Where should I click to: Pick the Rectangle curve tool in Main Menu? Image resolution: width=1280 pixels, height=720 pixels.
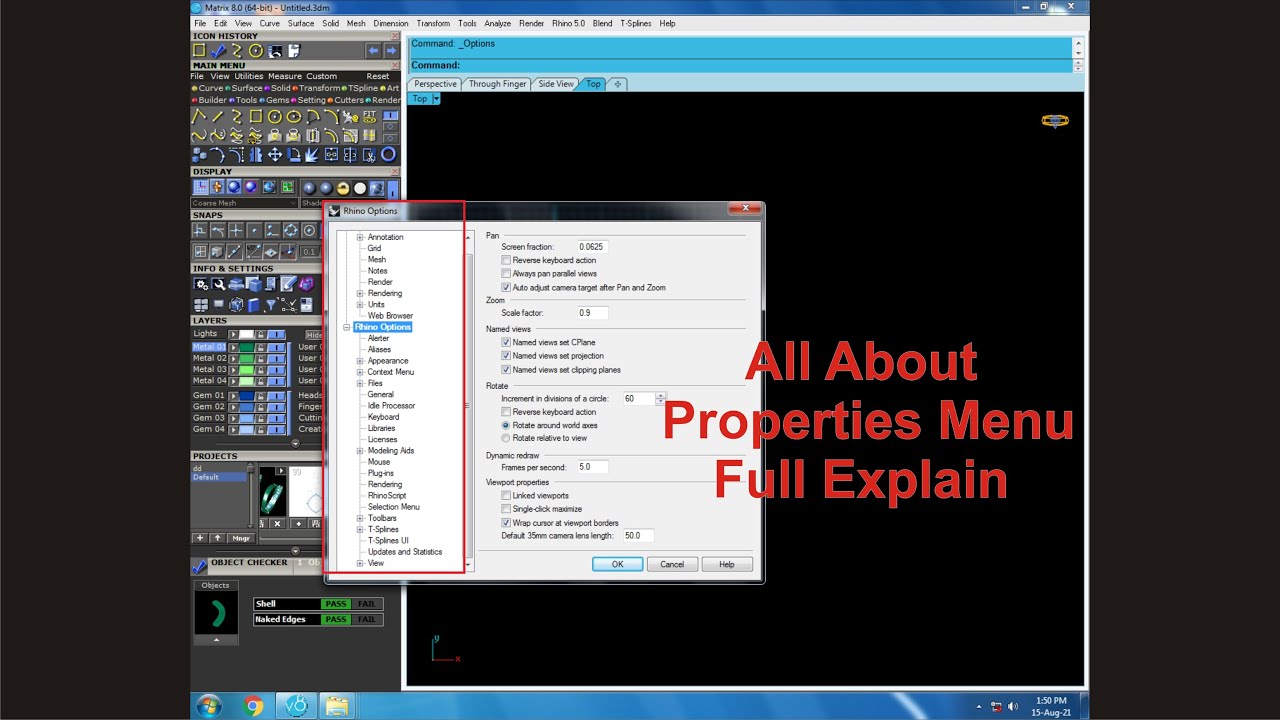click(256, 117)
